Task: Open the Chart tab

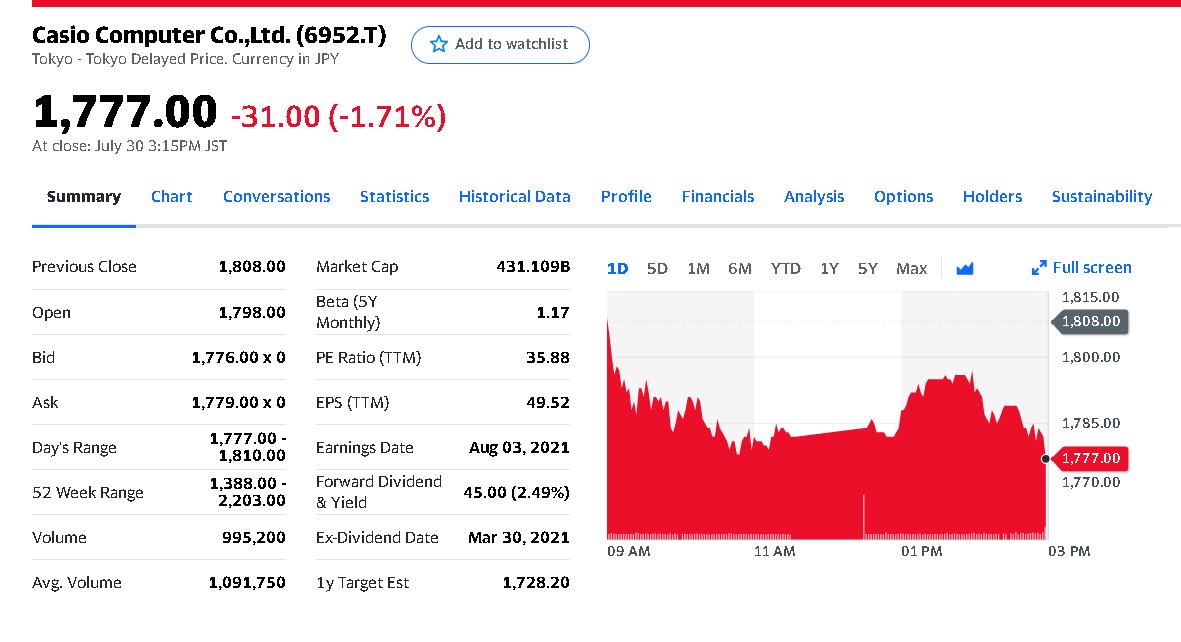Action: (172, 197)
